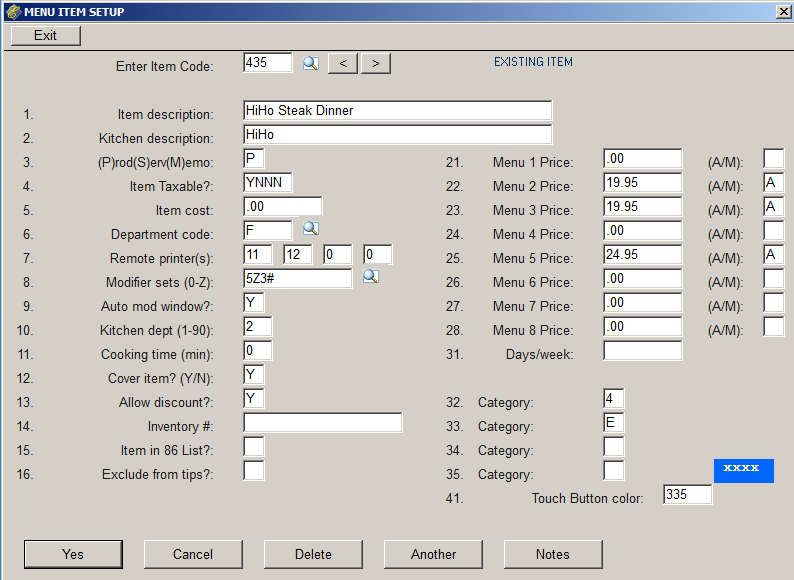Click the Department code field
The width and height of the screenshot is (794, 580).
(x=267, y=230)
